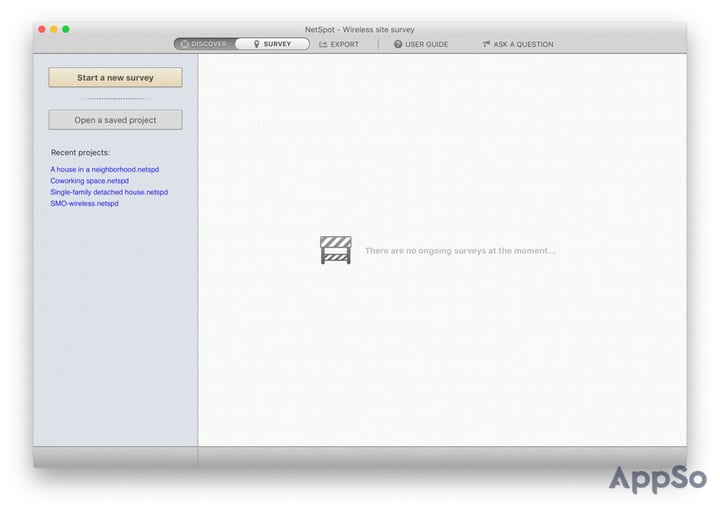Click the no ongoing surveys message
This screenshot has height=512, width=720.
tap(460, 251)
